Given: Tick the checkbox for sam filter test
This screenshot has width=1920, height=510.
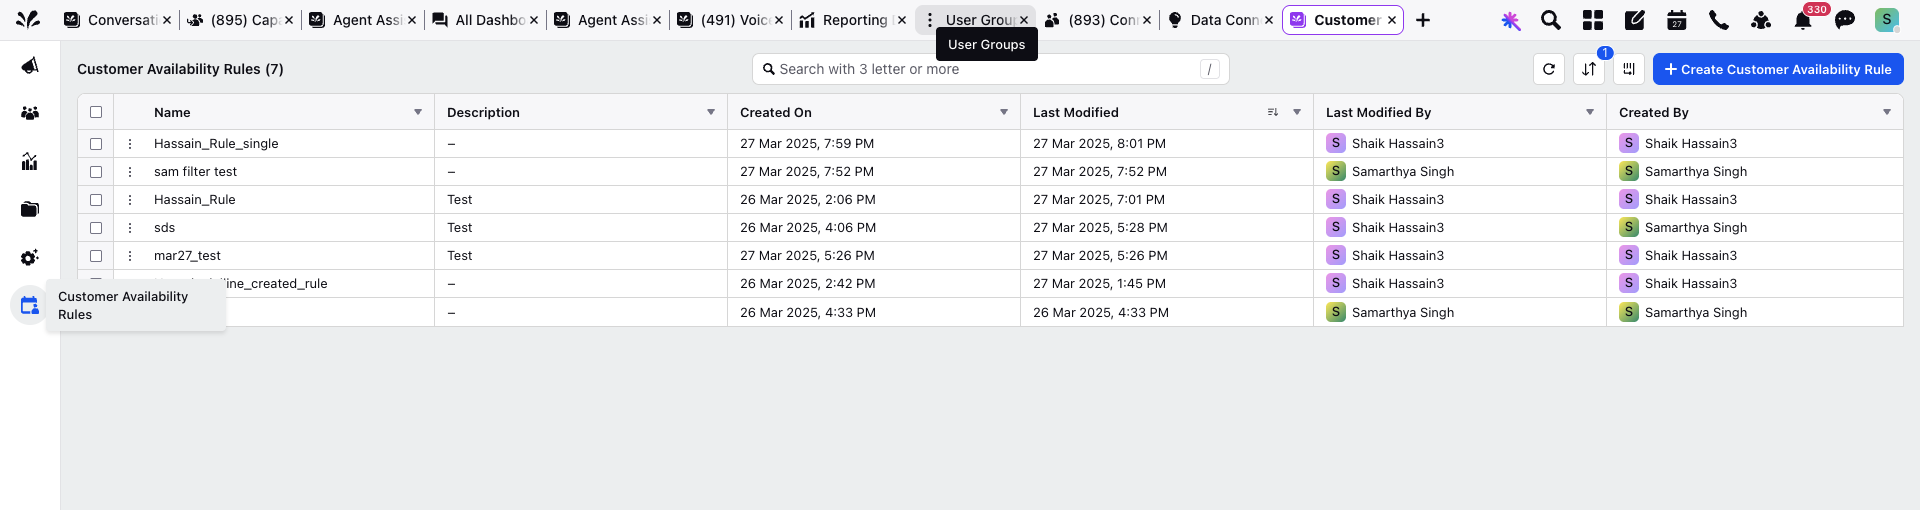Looking at the screenshot, I should coord(96,172).
